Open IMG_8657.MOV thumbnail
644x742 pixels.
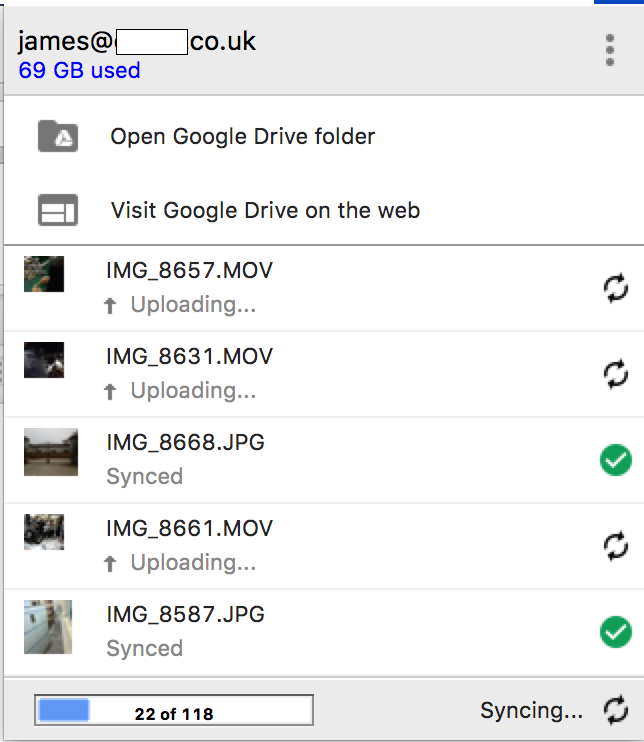tap(44, 274)
